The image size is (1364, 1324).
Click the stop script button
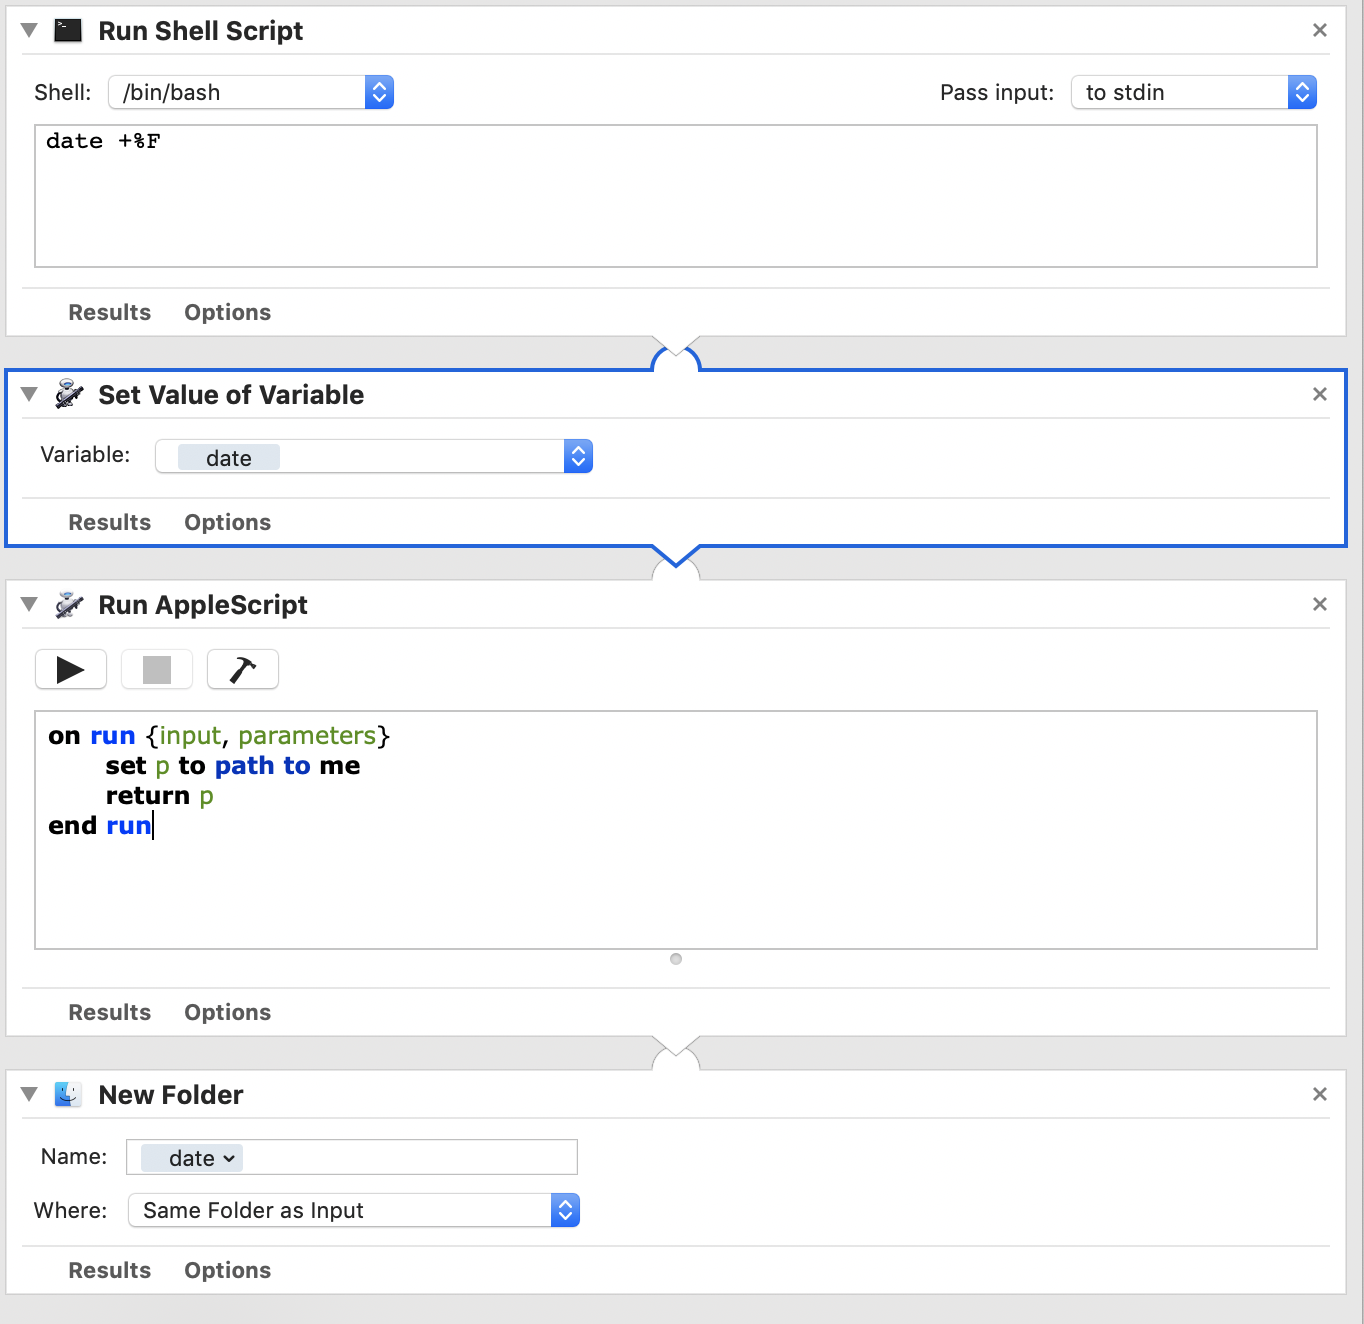coord(157,669)
